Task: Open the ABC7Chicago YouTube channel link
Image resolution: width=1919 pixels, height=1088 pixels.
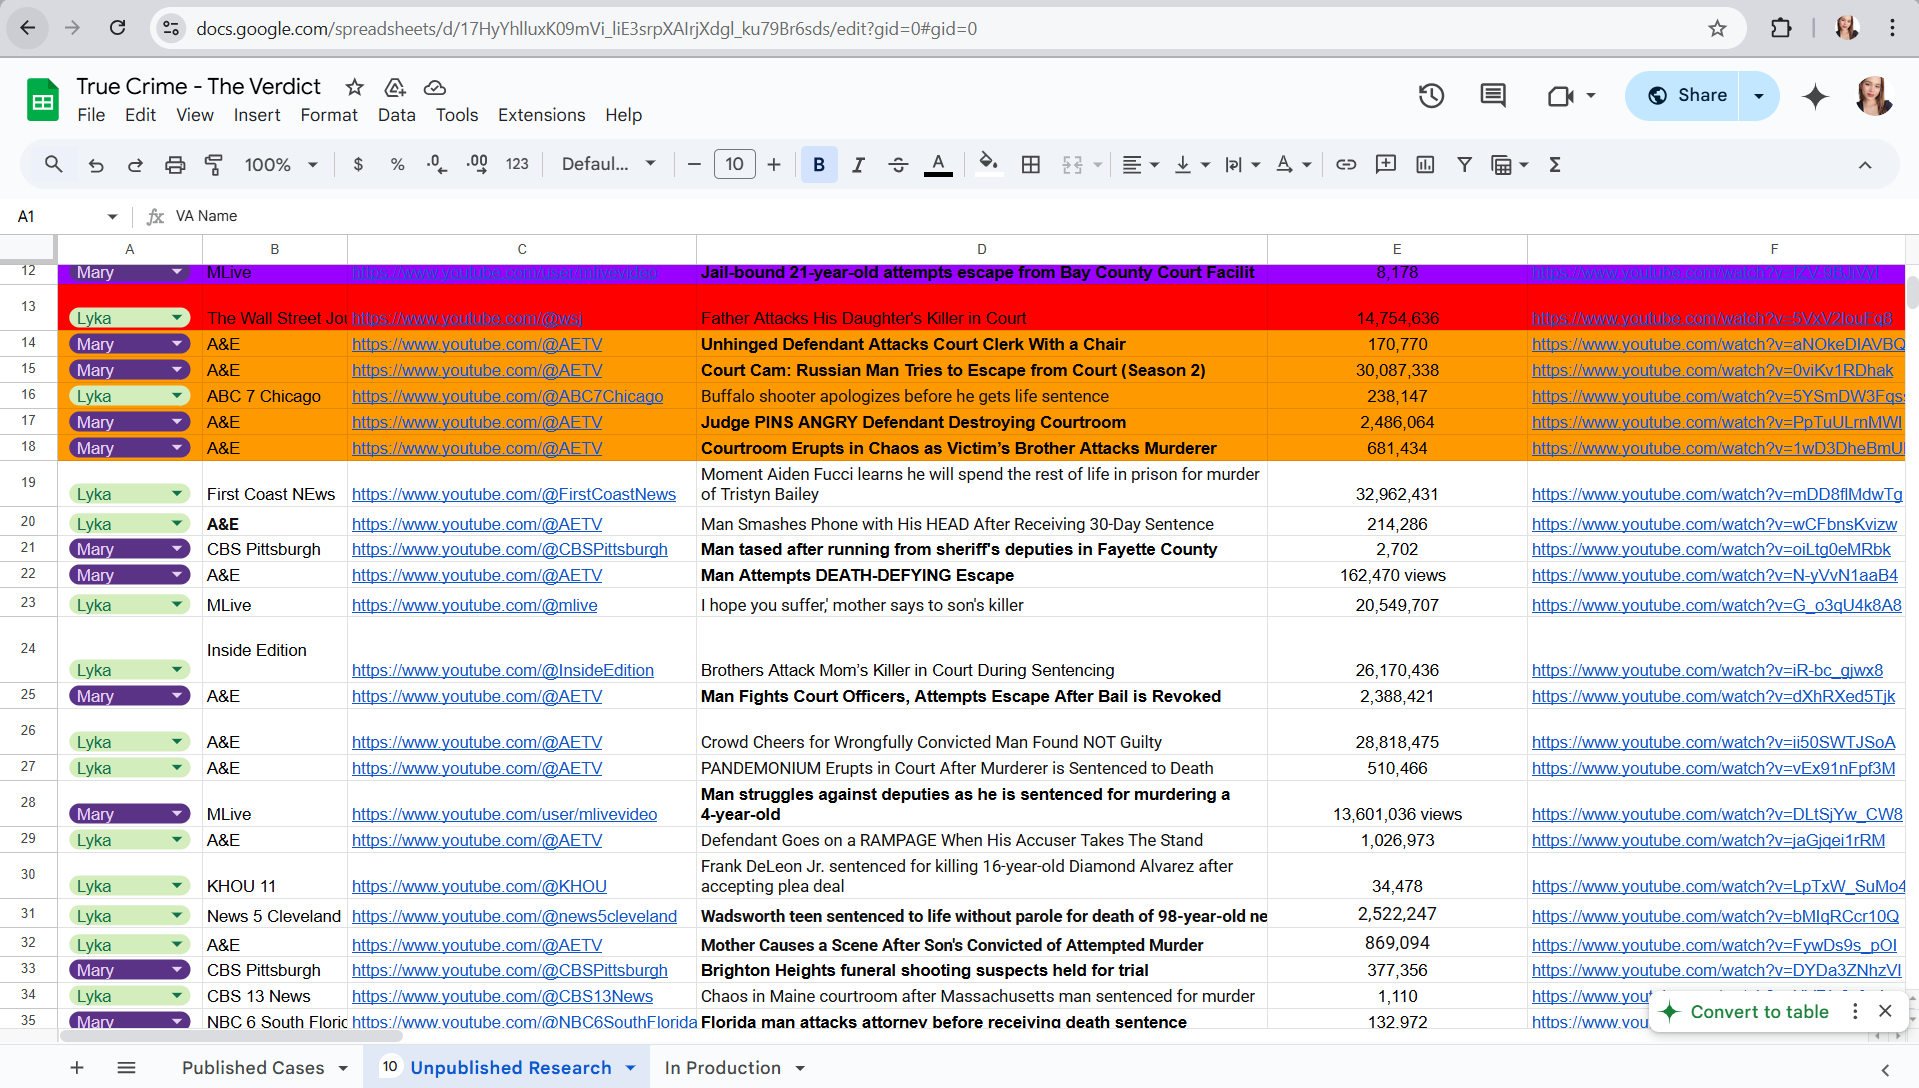Action: coord(507,396)
